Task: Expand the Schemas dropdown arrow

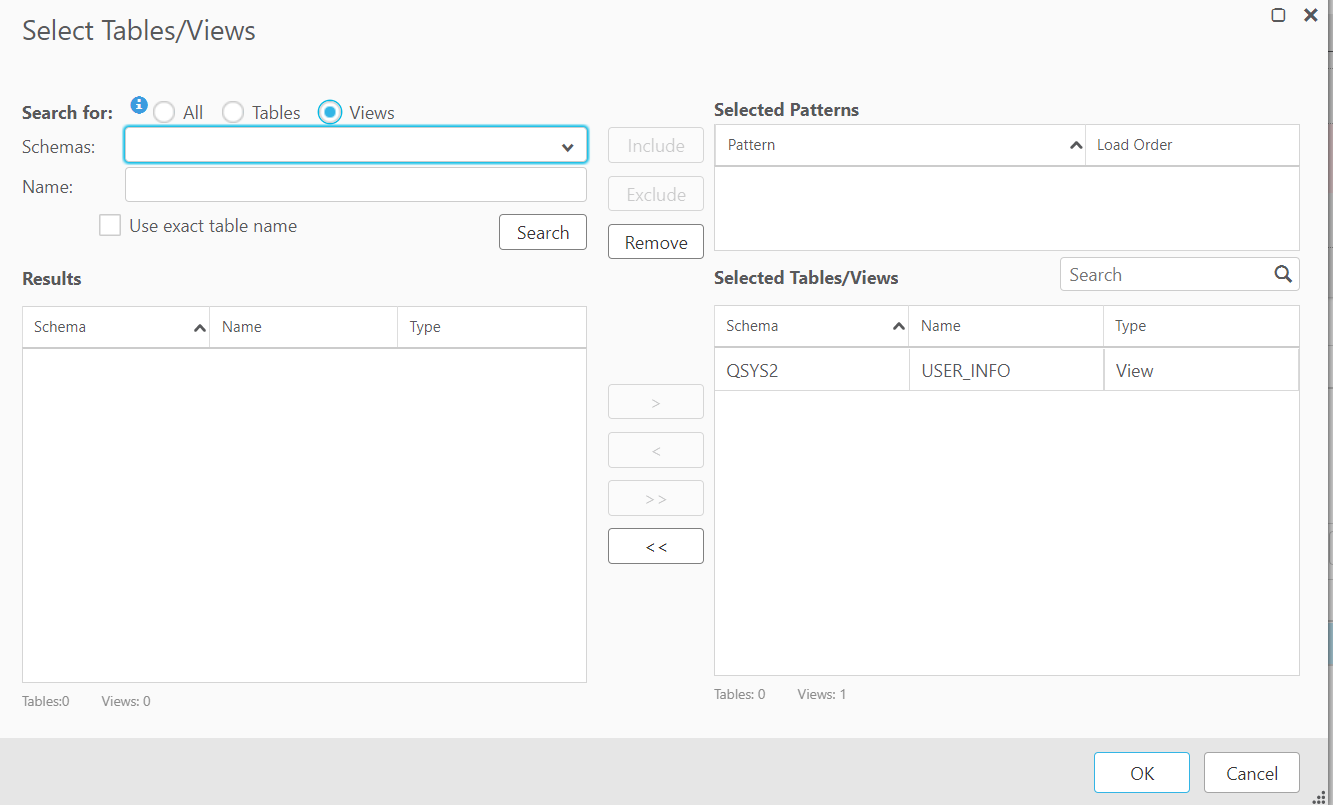Action: click(567, 147)
